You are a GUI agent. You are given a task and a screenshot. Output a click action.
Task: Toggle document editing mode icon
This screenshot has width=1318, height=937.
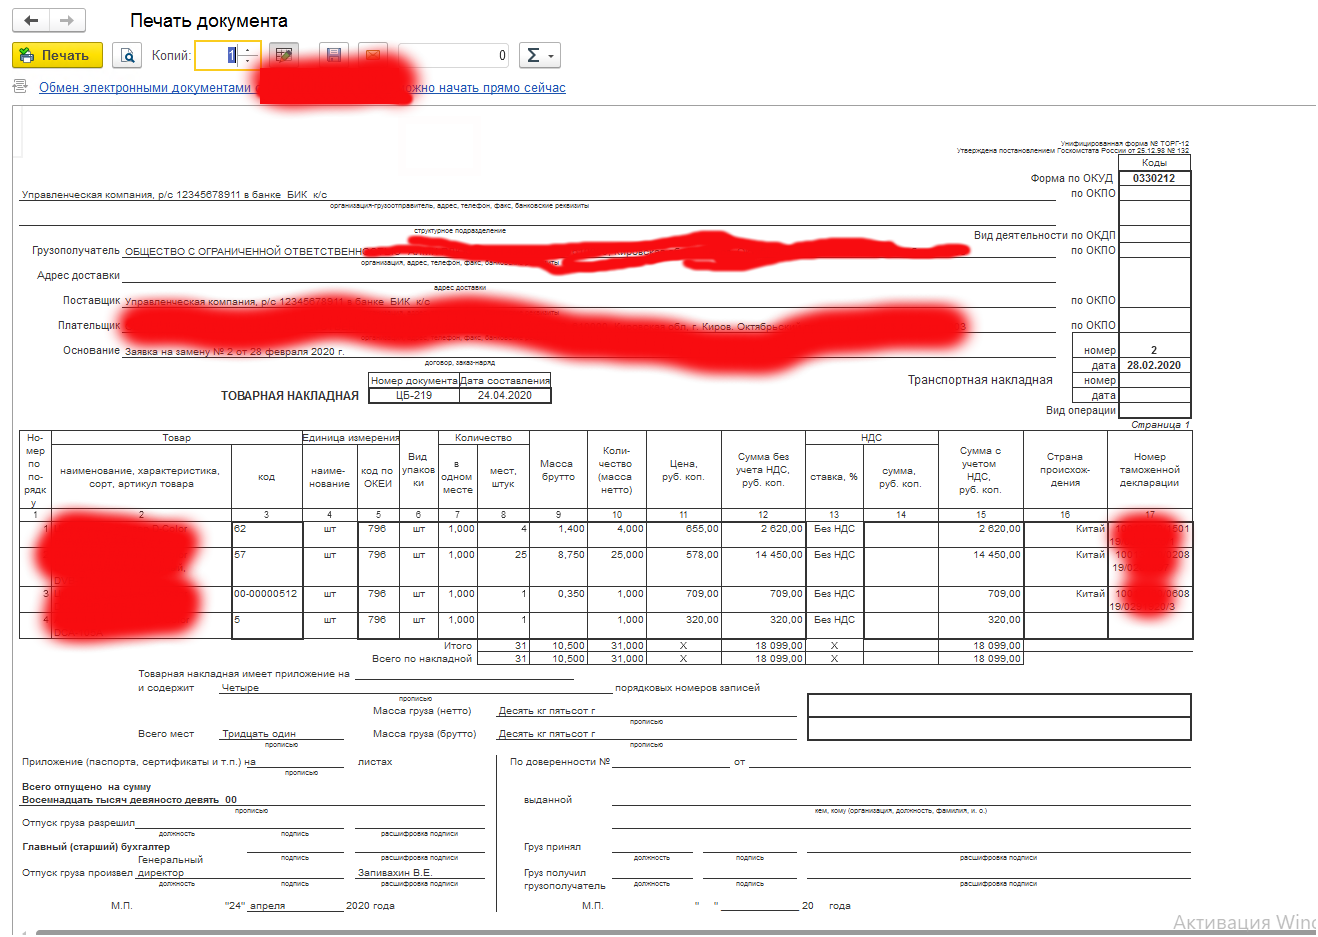pos(285,55)
